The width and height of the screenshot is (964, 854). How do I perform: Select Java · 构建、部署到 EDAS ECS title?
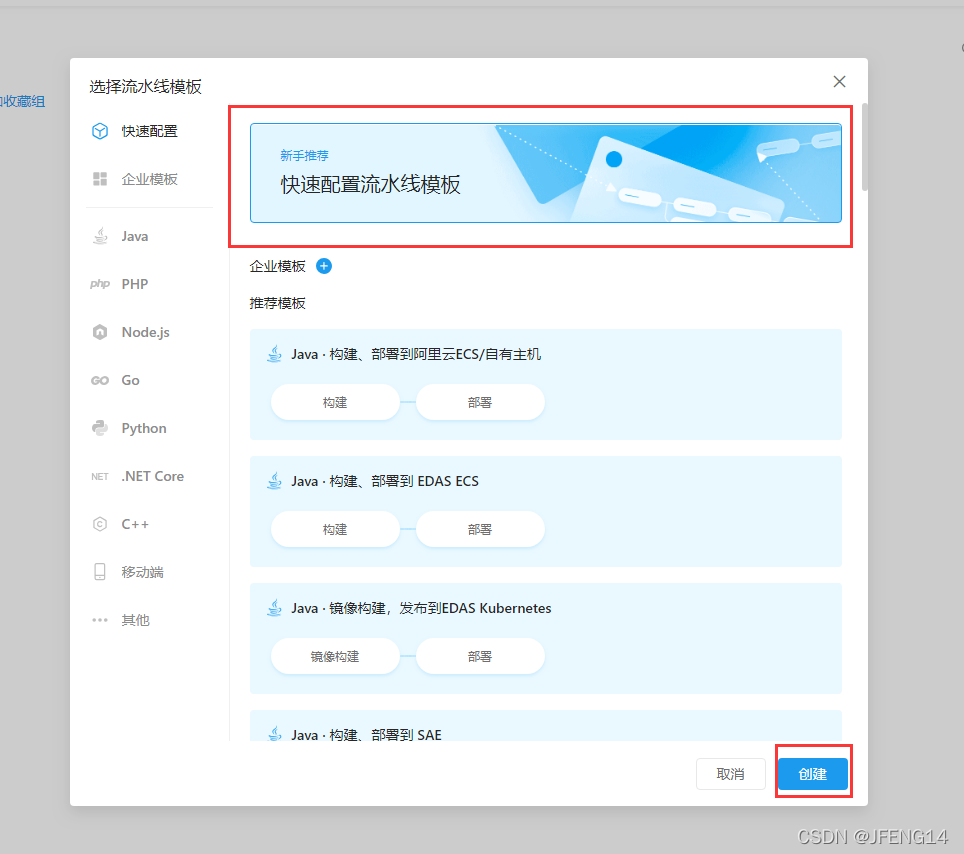(385, 481)
